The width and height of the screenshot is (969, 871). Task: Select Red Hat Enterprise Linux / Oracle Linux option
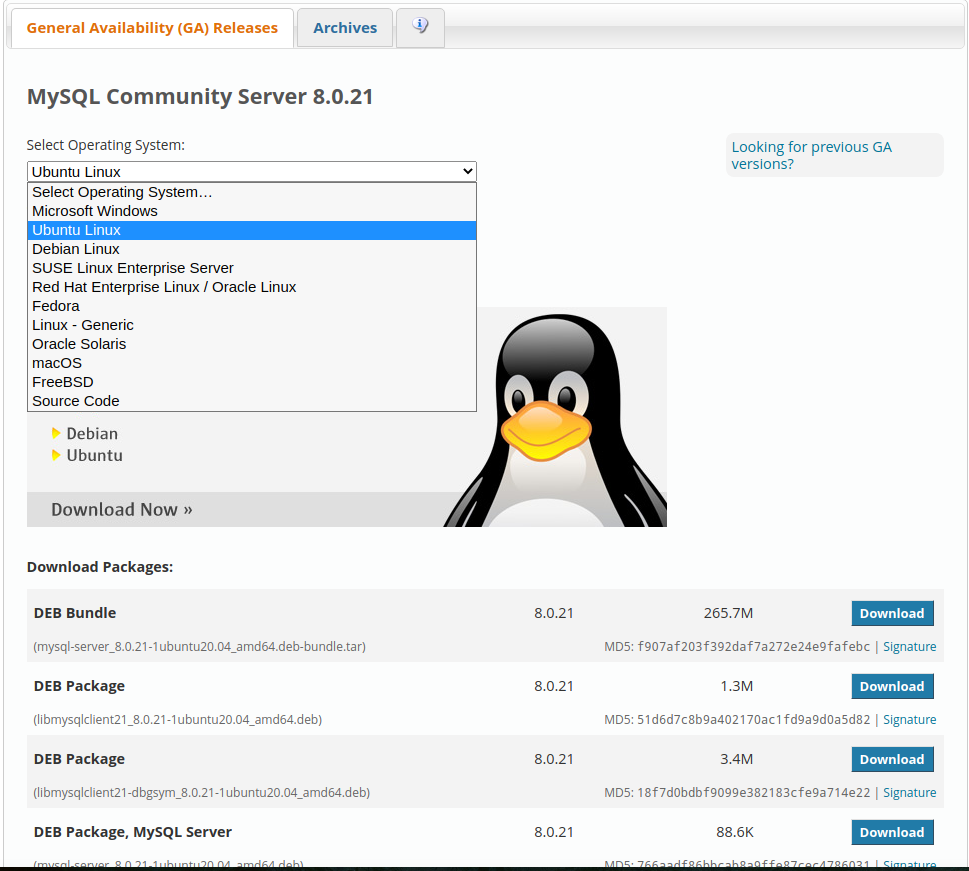pos(164,286)
